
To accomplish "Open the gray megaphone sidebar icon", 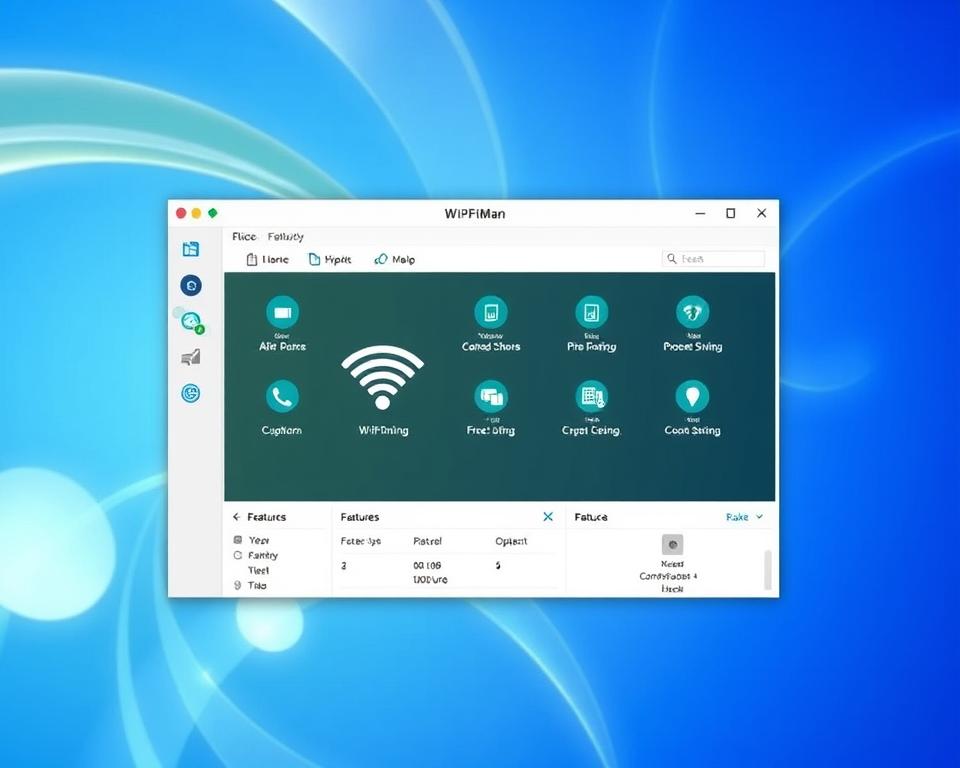I will coord(191,357).
